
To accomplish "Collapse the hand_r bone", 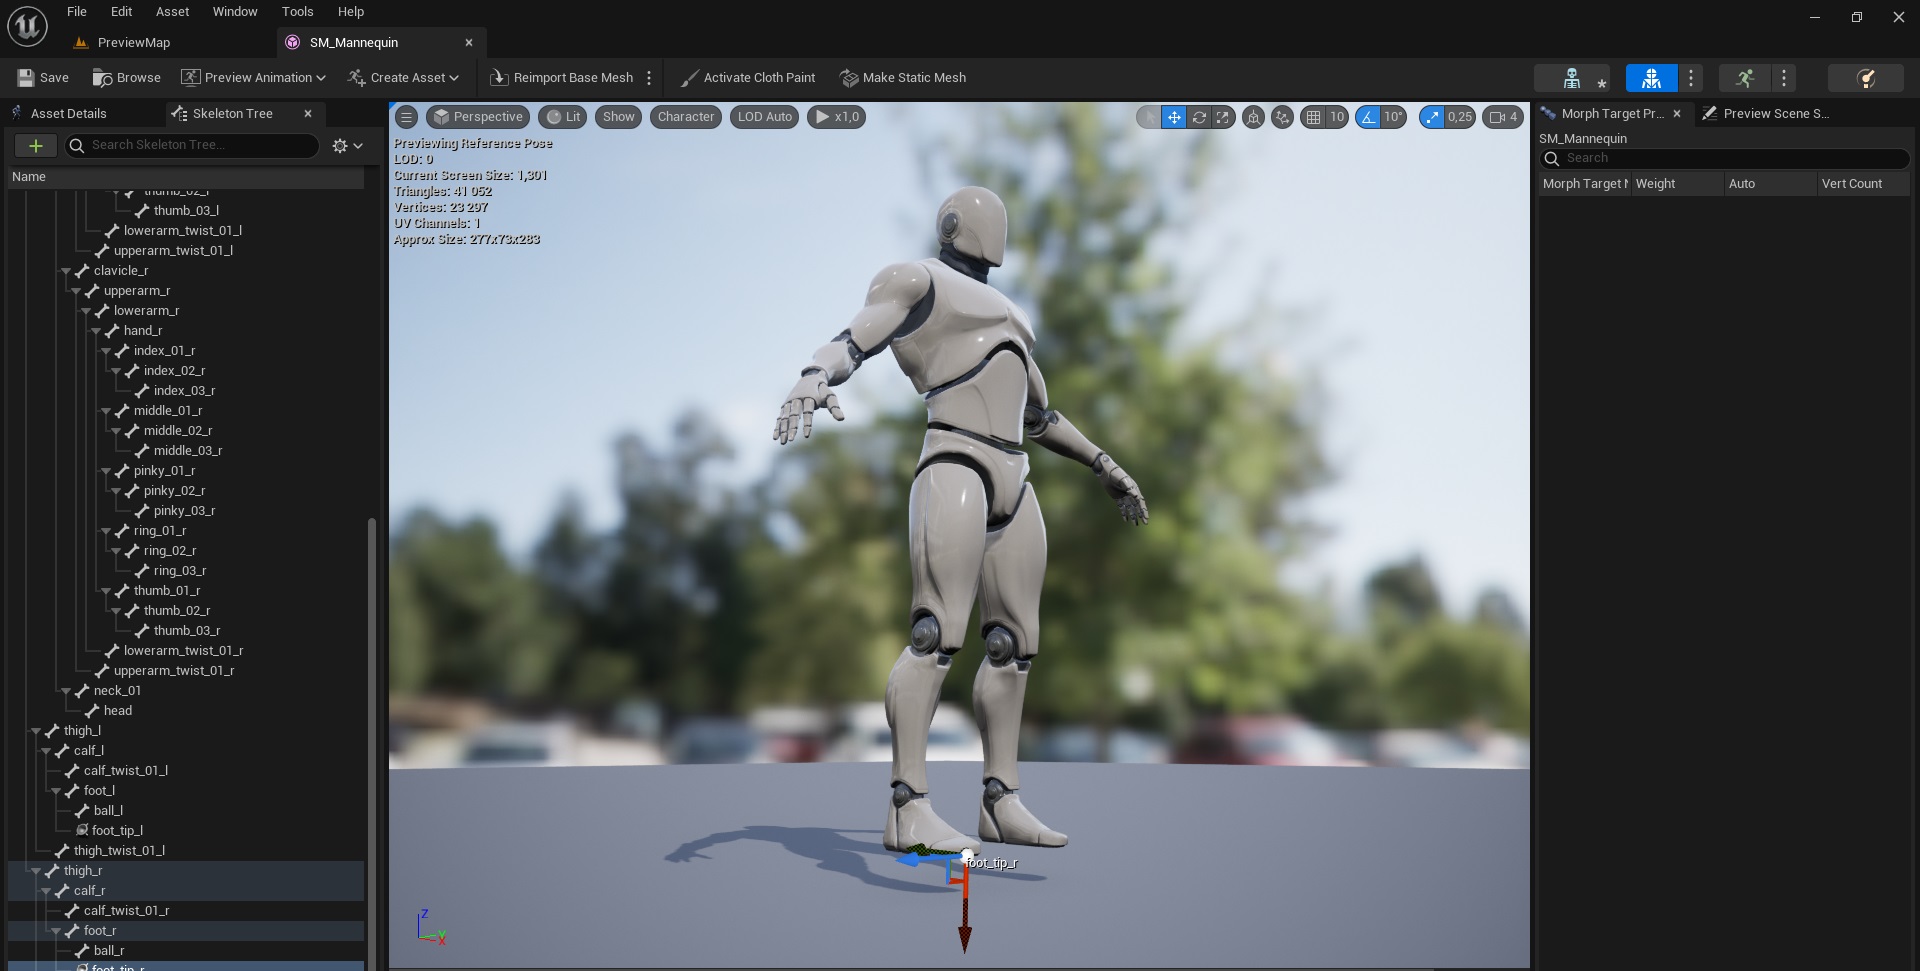I will tap(96, 331).
